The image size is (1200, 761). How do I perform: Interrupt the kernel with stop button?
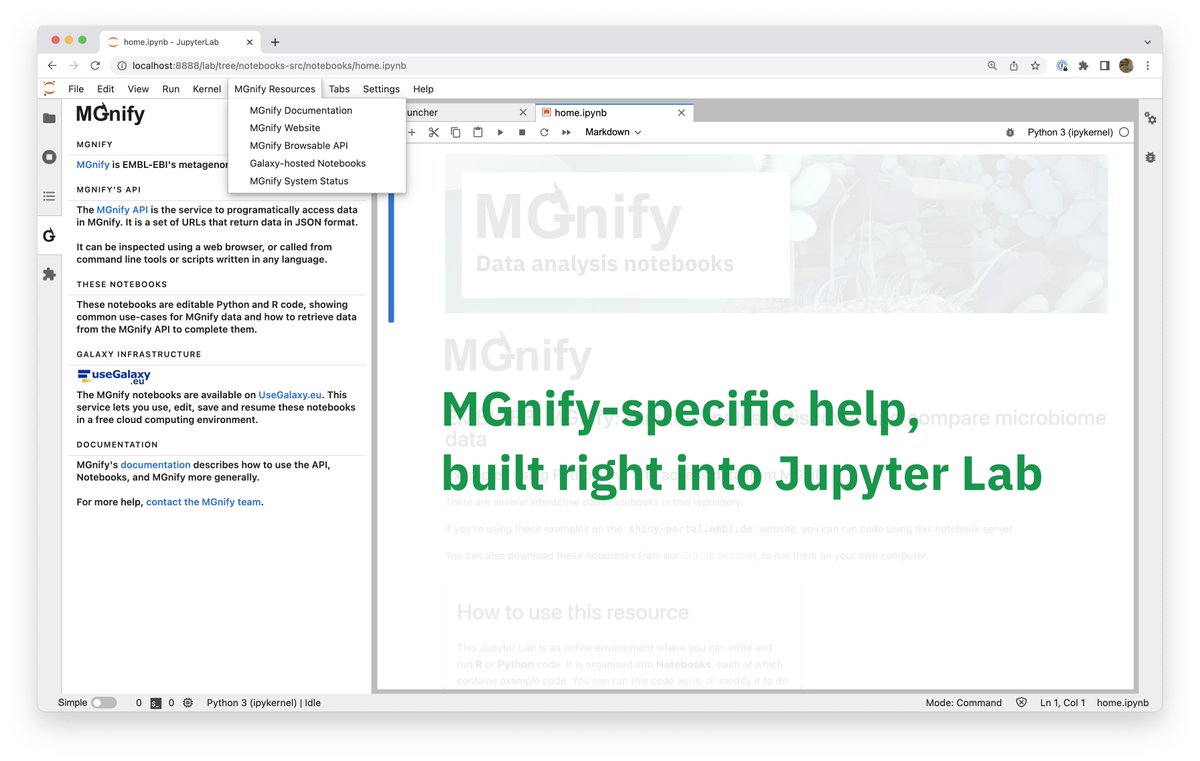click(x=522, y=132)
